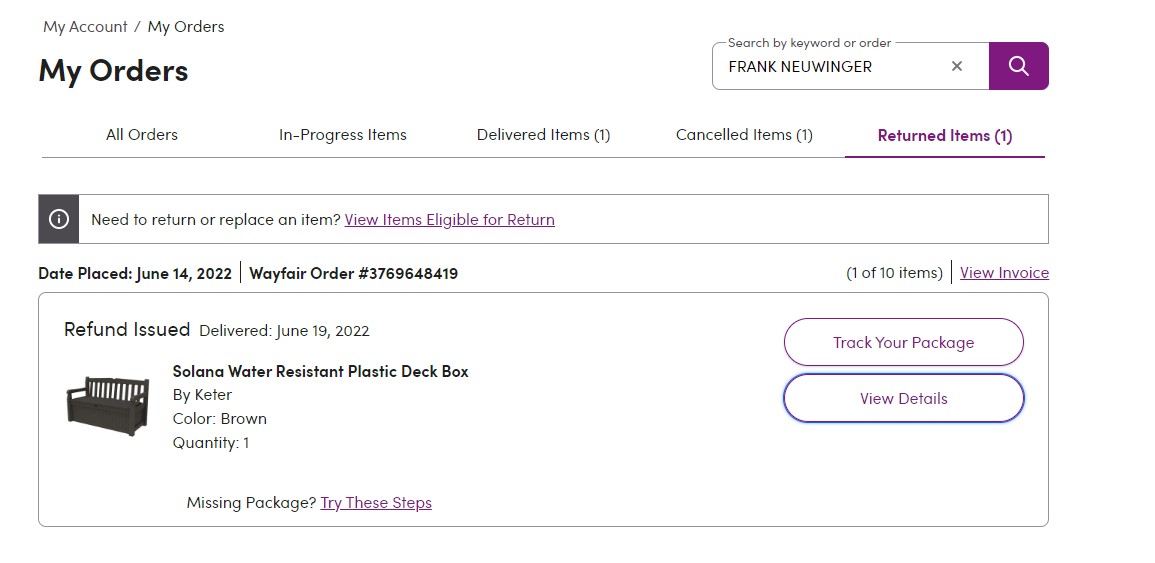1155x563 pixels.
Task: Go to the Cancelled Items (1) tab
Action: pyautogui.click(x=744, y=135)
